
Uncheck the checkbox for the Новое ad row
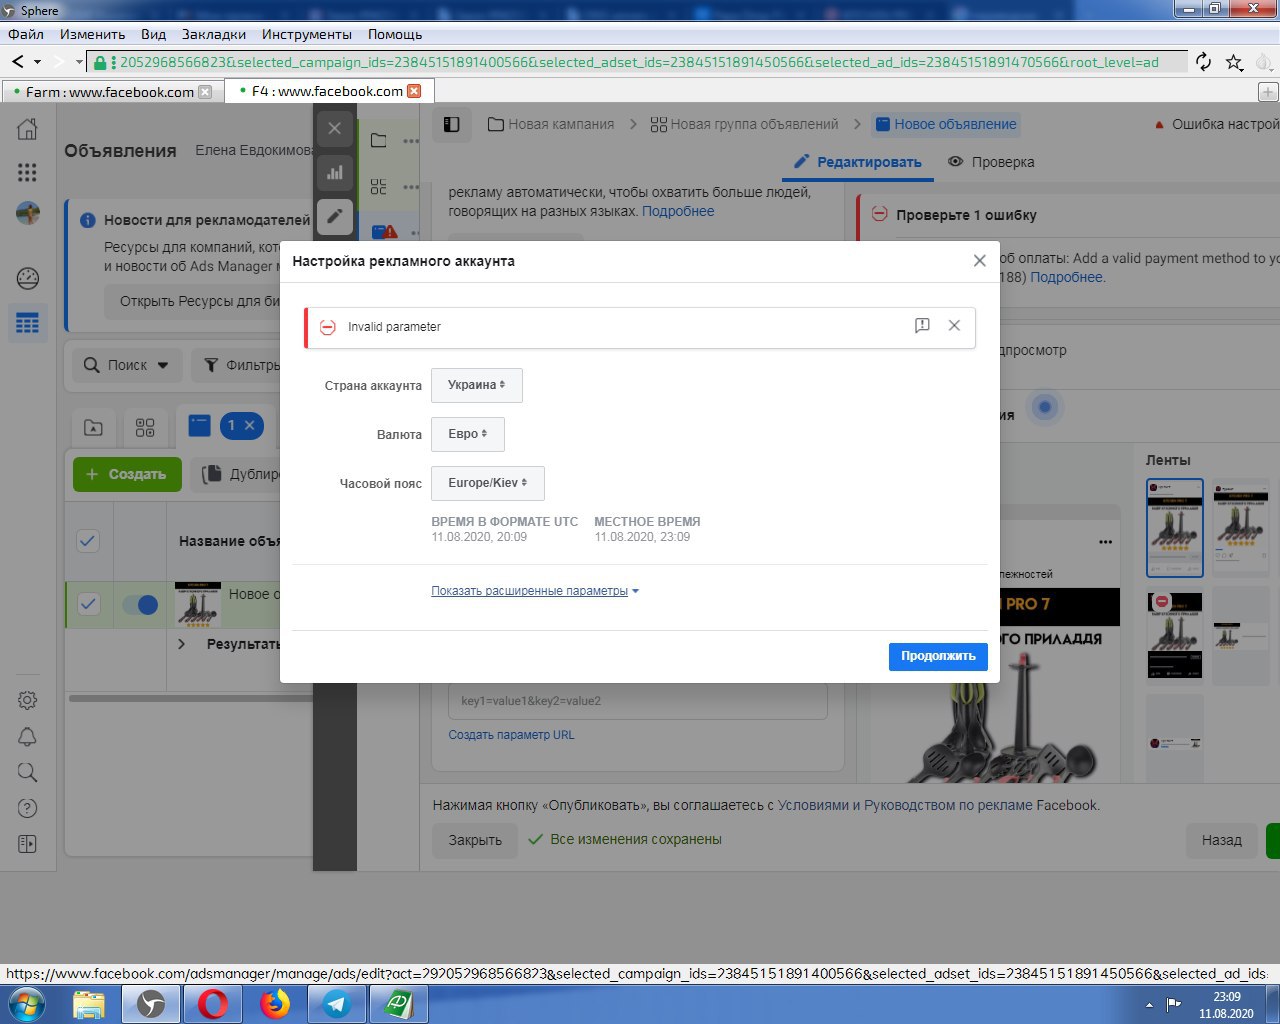click(88, 604)
